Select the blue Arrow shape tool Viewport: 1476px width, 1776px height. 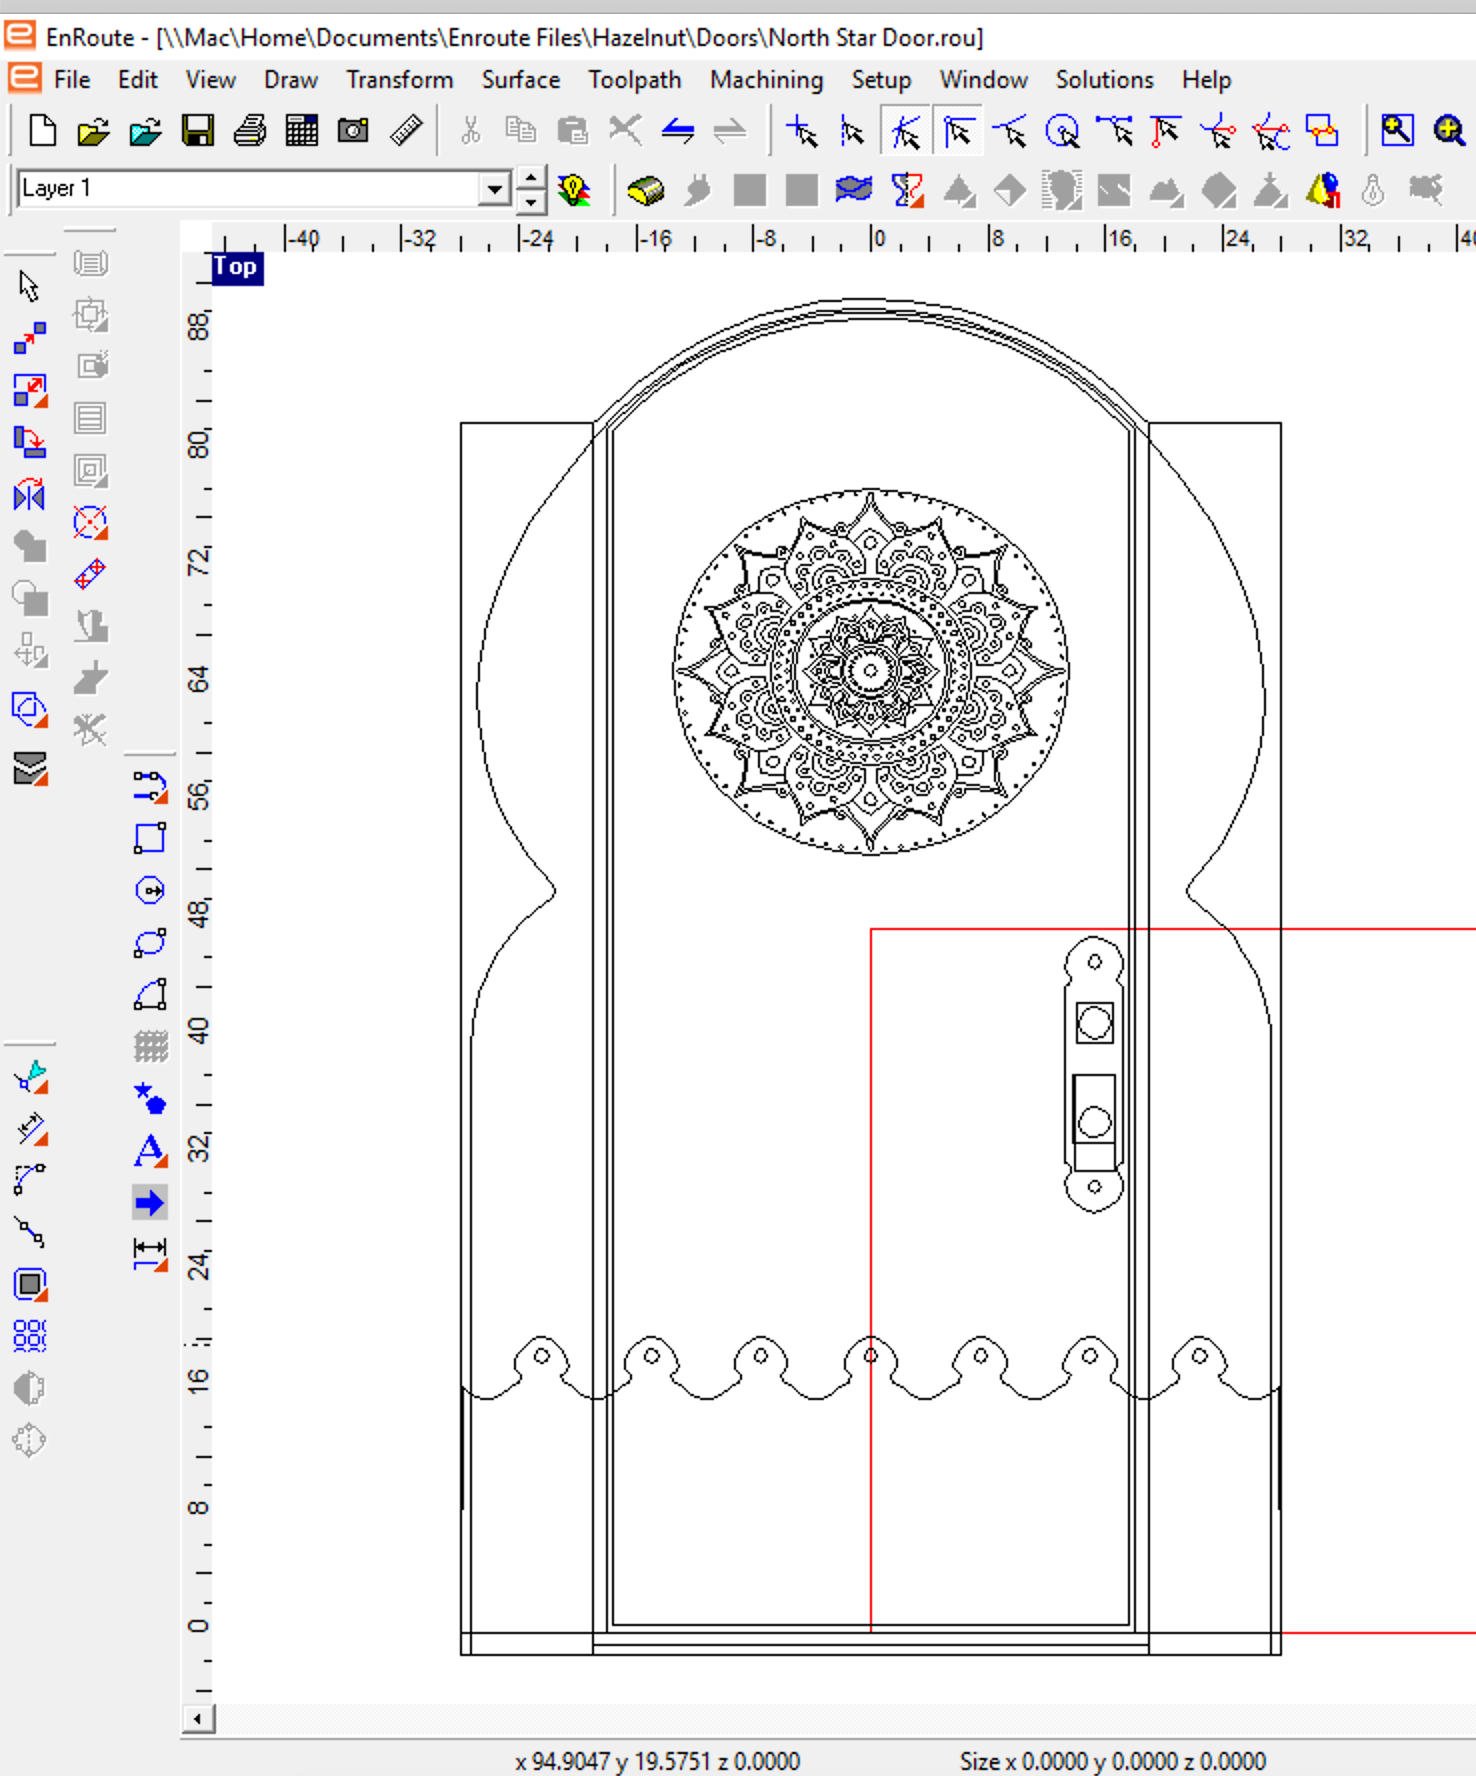point(150,1202)
